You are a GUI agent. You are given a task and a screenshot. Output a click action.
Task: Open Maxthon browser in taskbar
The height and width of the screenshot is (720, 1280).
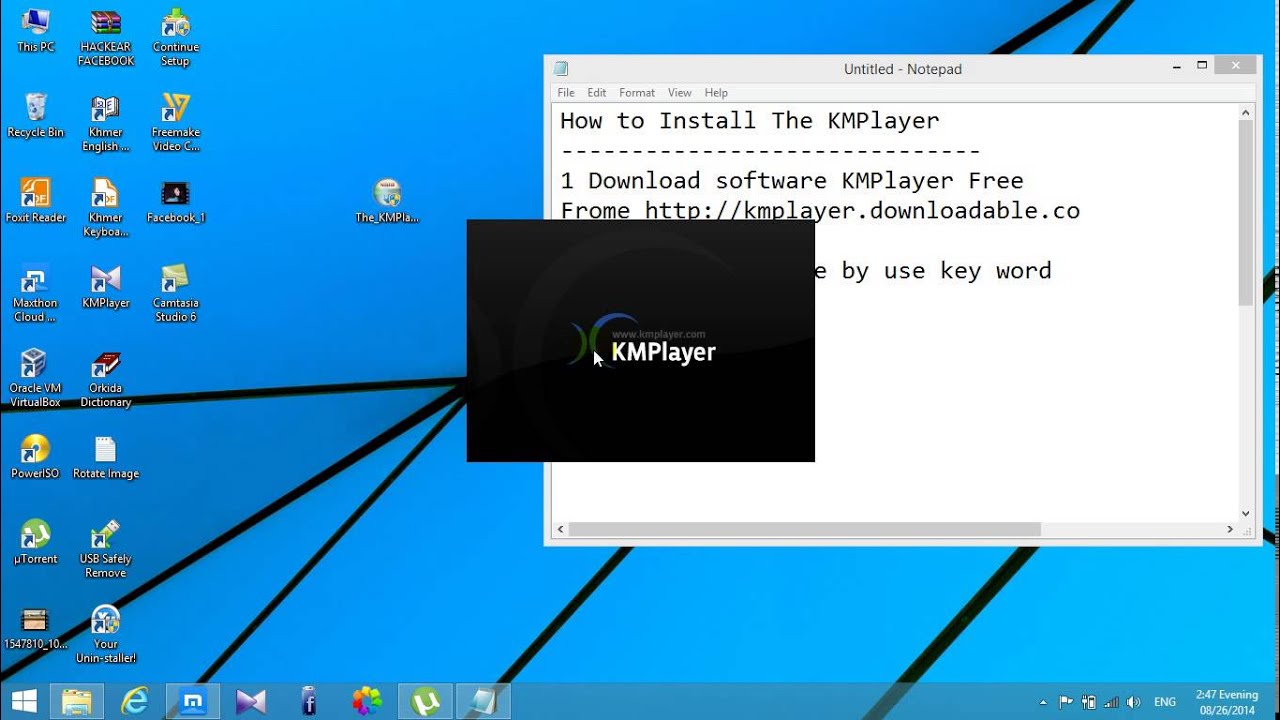click(193, 701)
